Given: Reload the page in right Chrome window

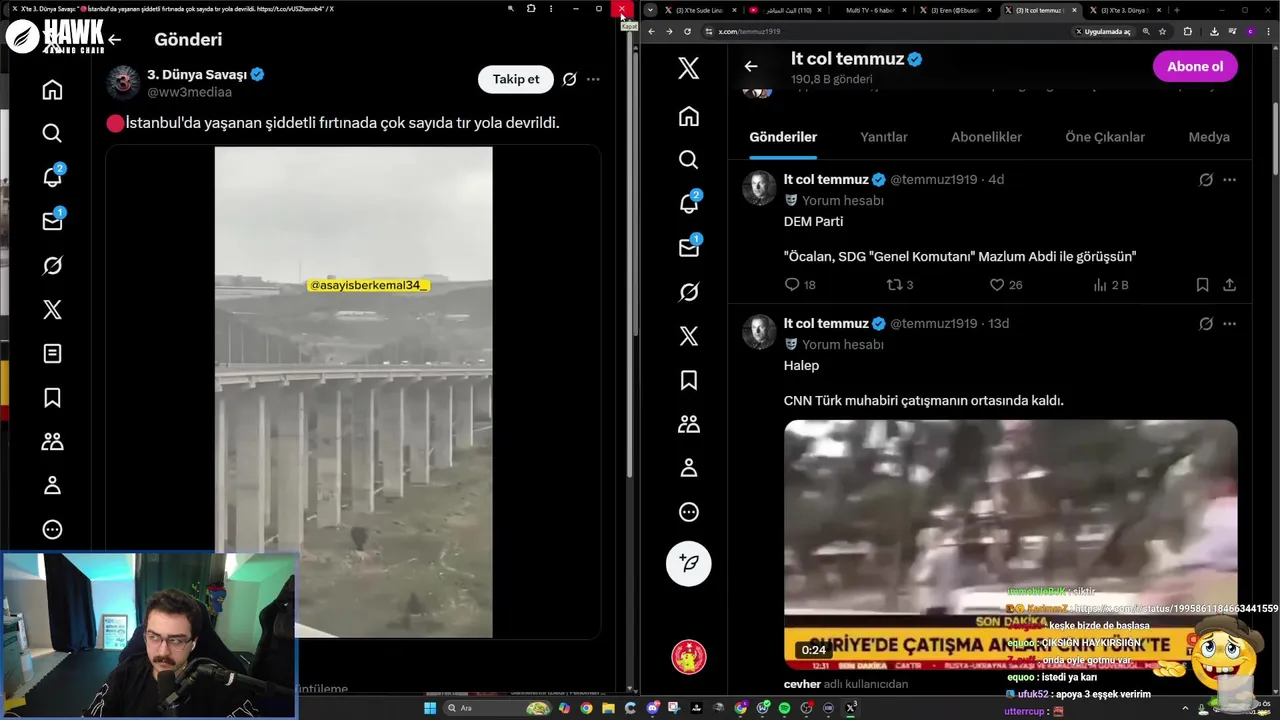Looking at the screenshot, I should click(x=687, y=31).
